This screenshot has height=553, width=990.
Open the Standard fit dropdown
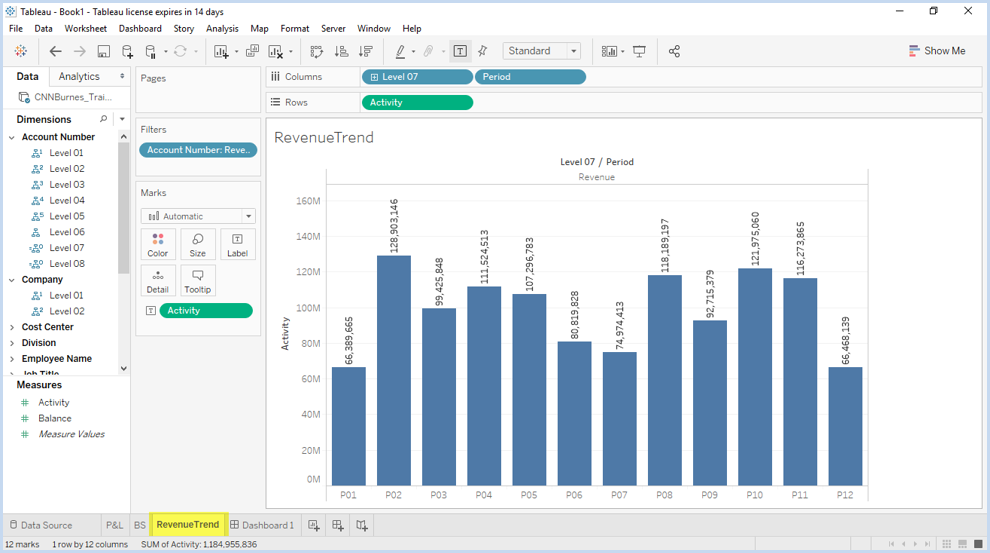(541, 51)
